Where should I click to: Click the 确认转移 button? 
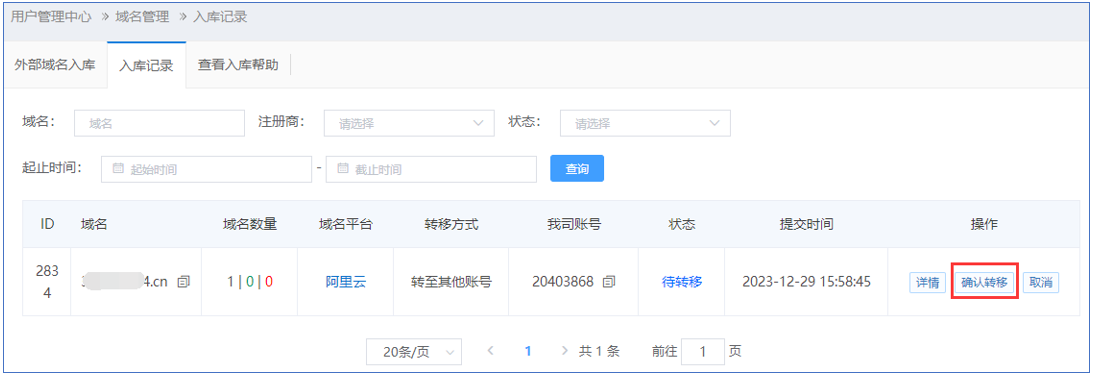pos(984,282)
